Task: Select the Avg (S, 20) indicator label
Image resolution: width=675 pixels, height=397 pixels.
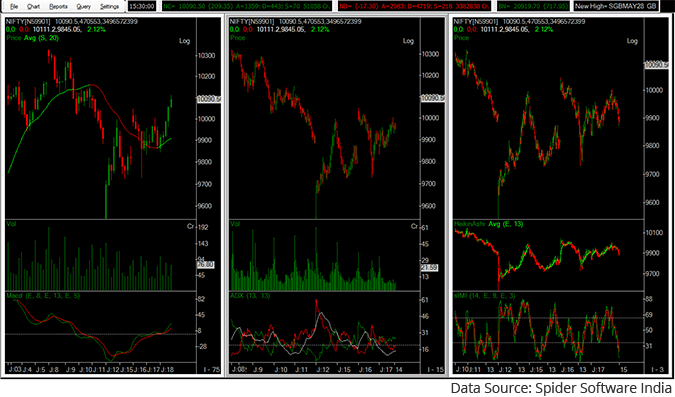Action: point(41,38)
